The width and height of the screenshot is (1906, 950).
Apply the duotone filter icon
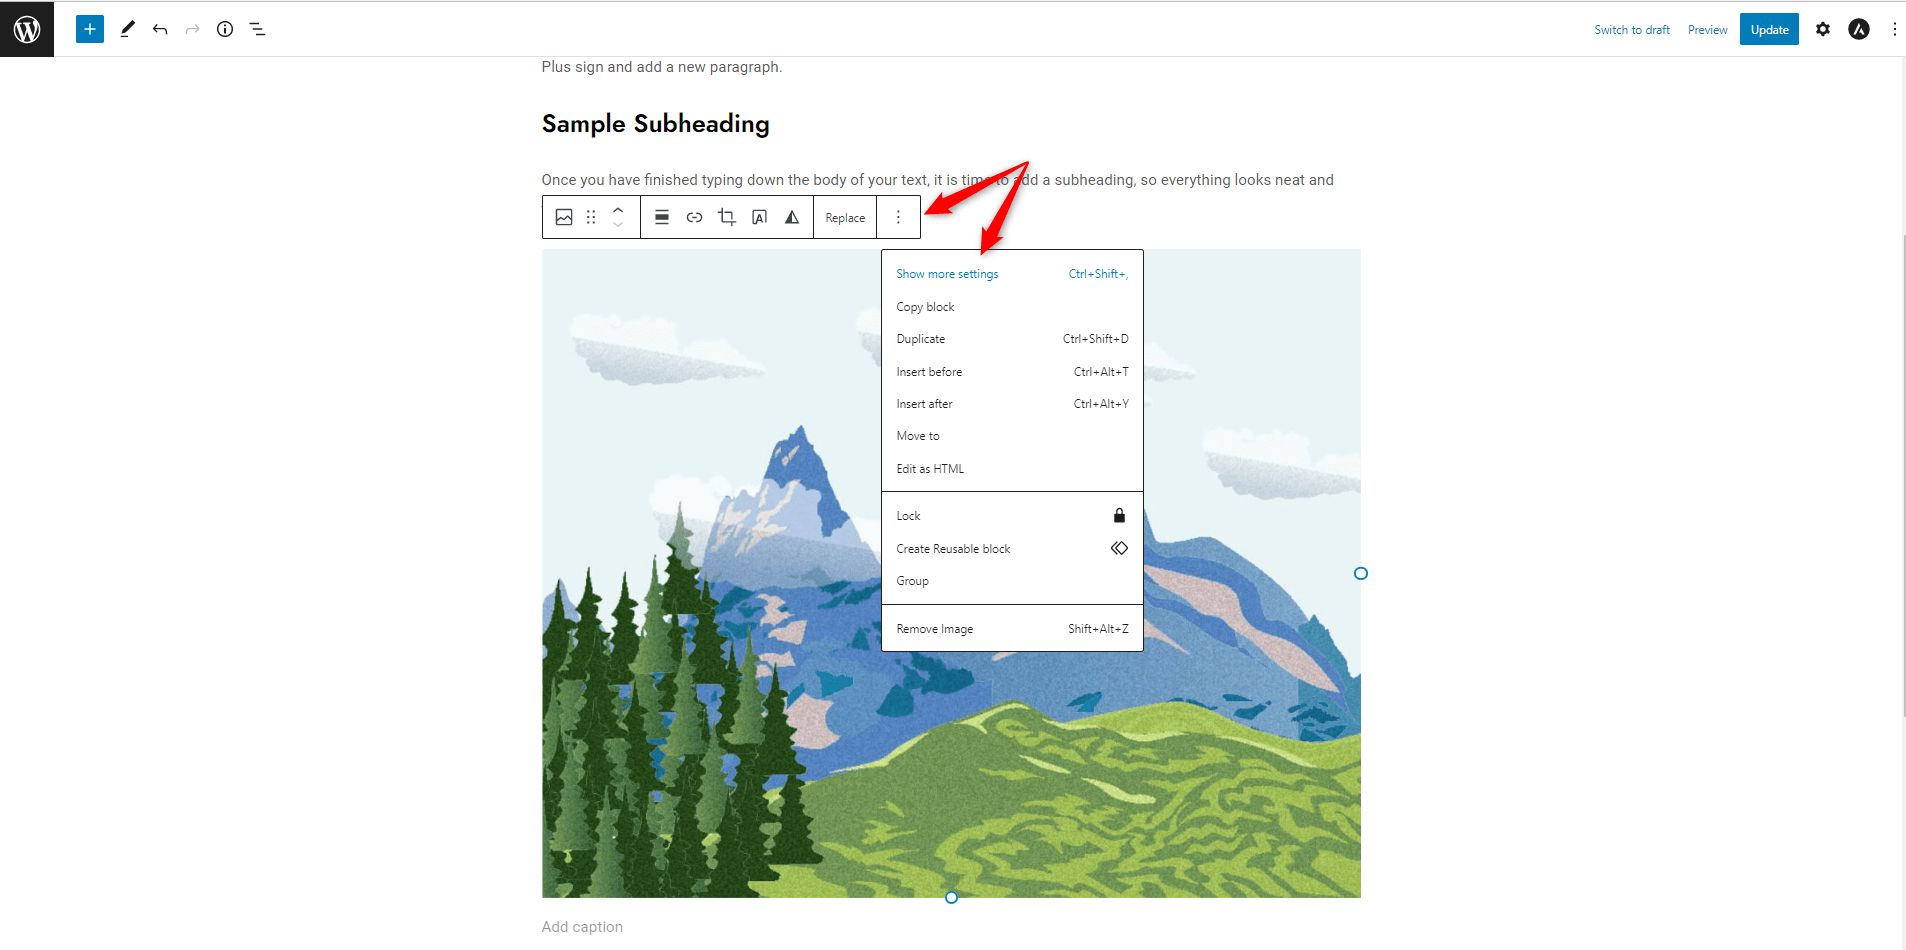coord(792,217)
